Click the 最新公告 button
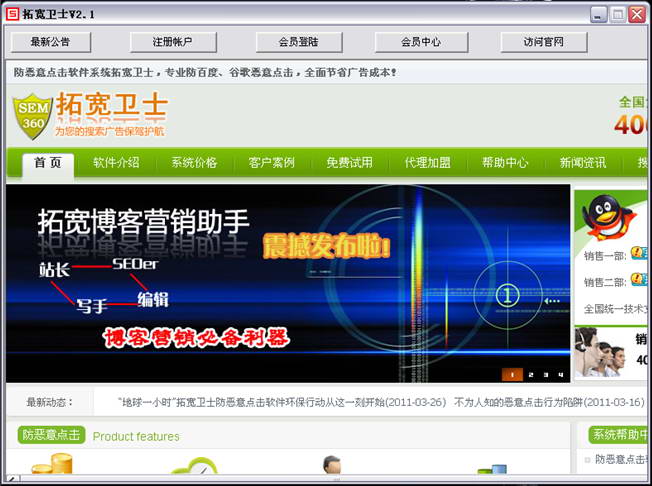 tap(50, 42)
